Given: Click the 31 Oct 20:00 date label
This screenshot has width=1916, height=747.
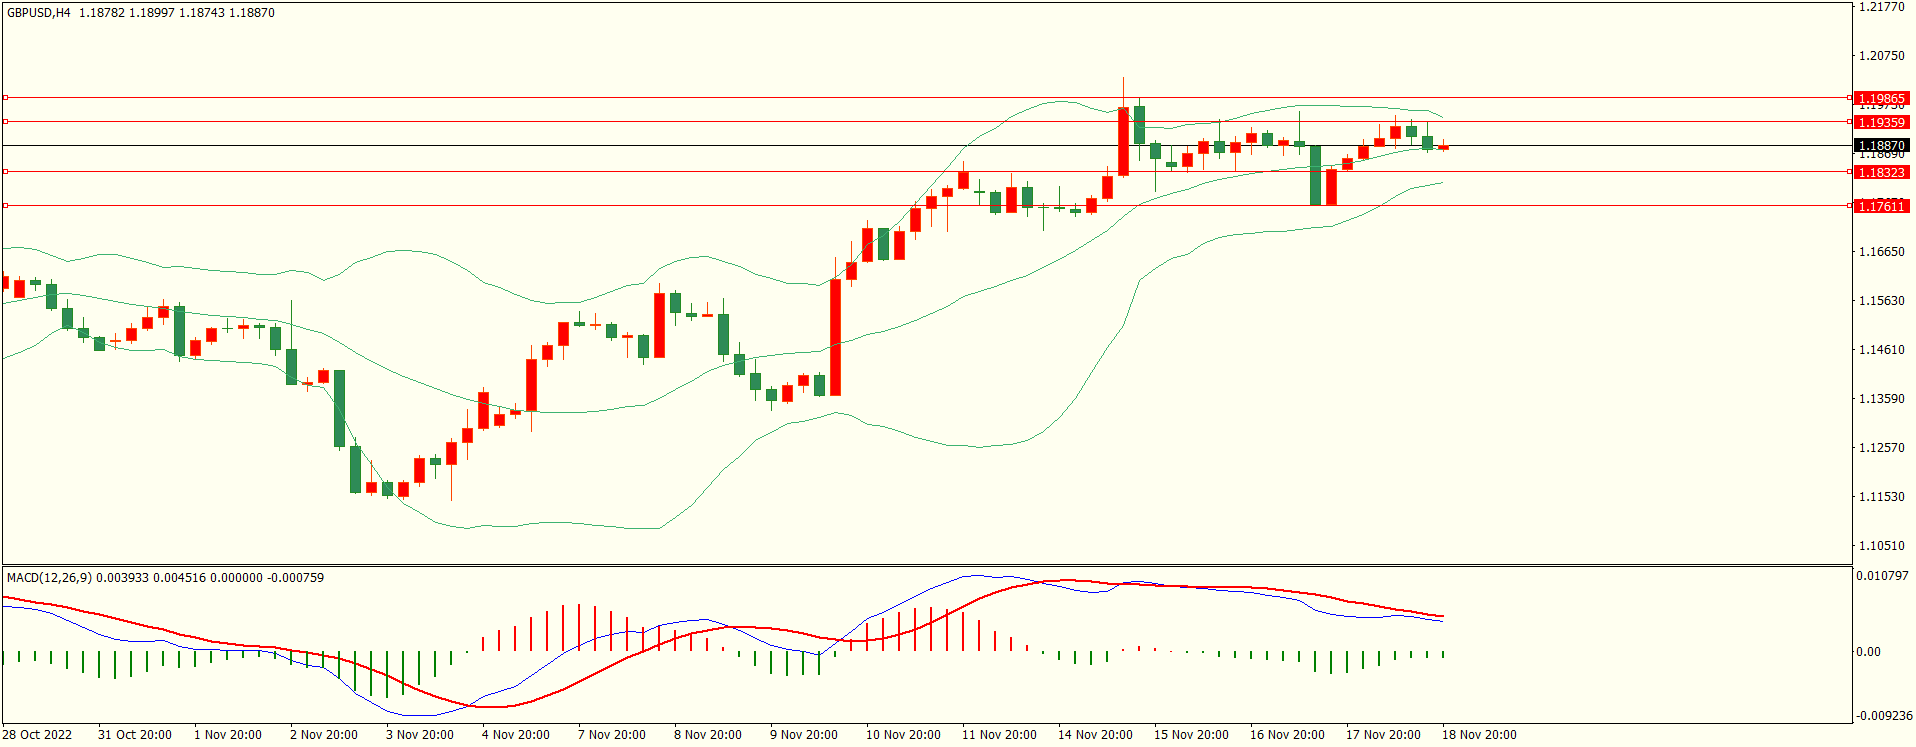Looking at the screenshot, I should (x=135, y=735).
